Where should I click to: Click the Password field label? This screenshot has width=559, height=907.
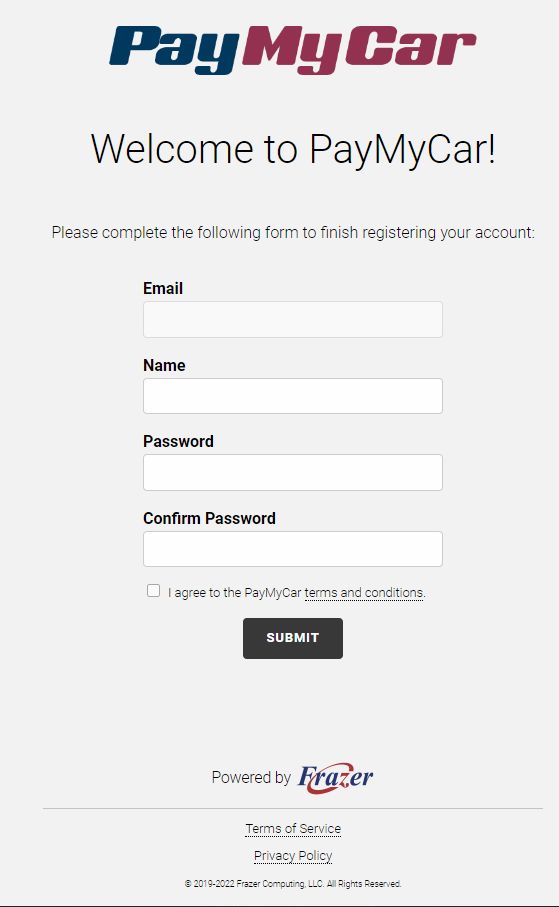[x=178, y=441]
